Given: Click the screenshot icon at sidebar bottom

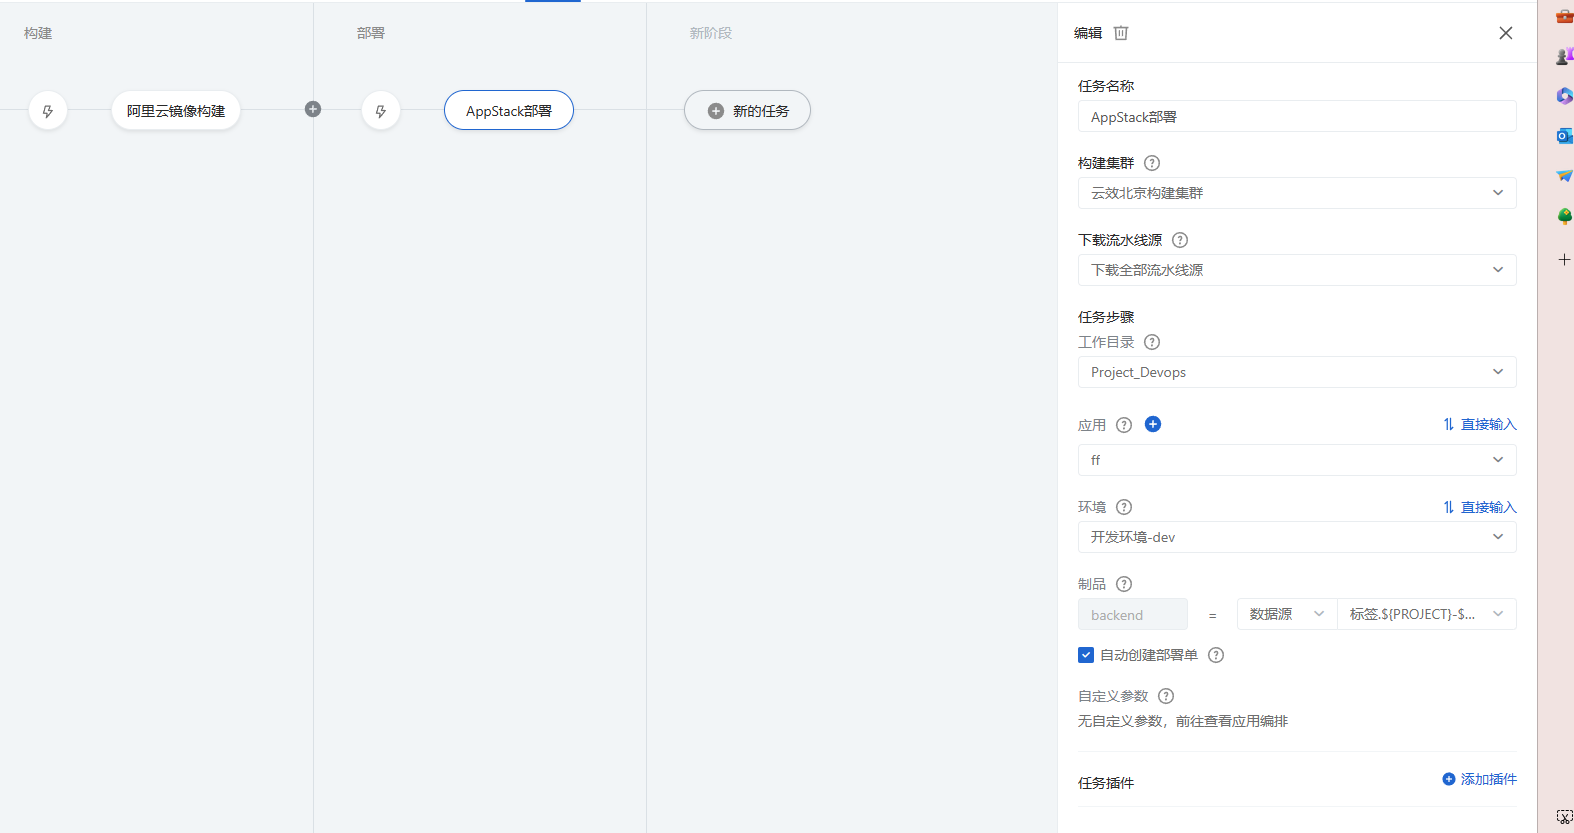Looking at the screenshot, I should (x=1564, y=817).
